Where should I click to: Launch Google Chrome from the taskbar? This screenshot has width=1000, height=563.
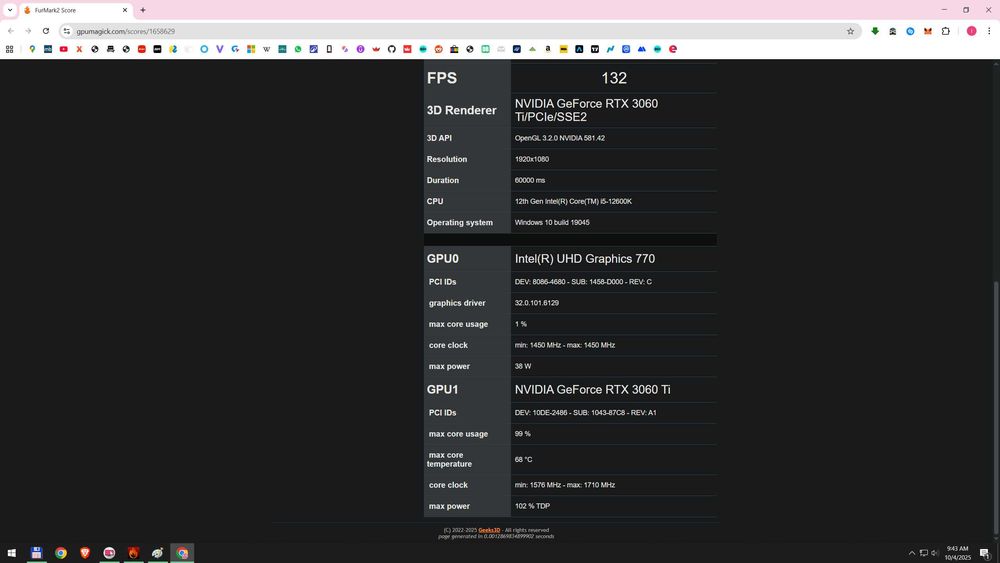point(61,553)
